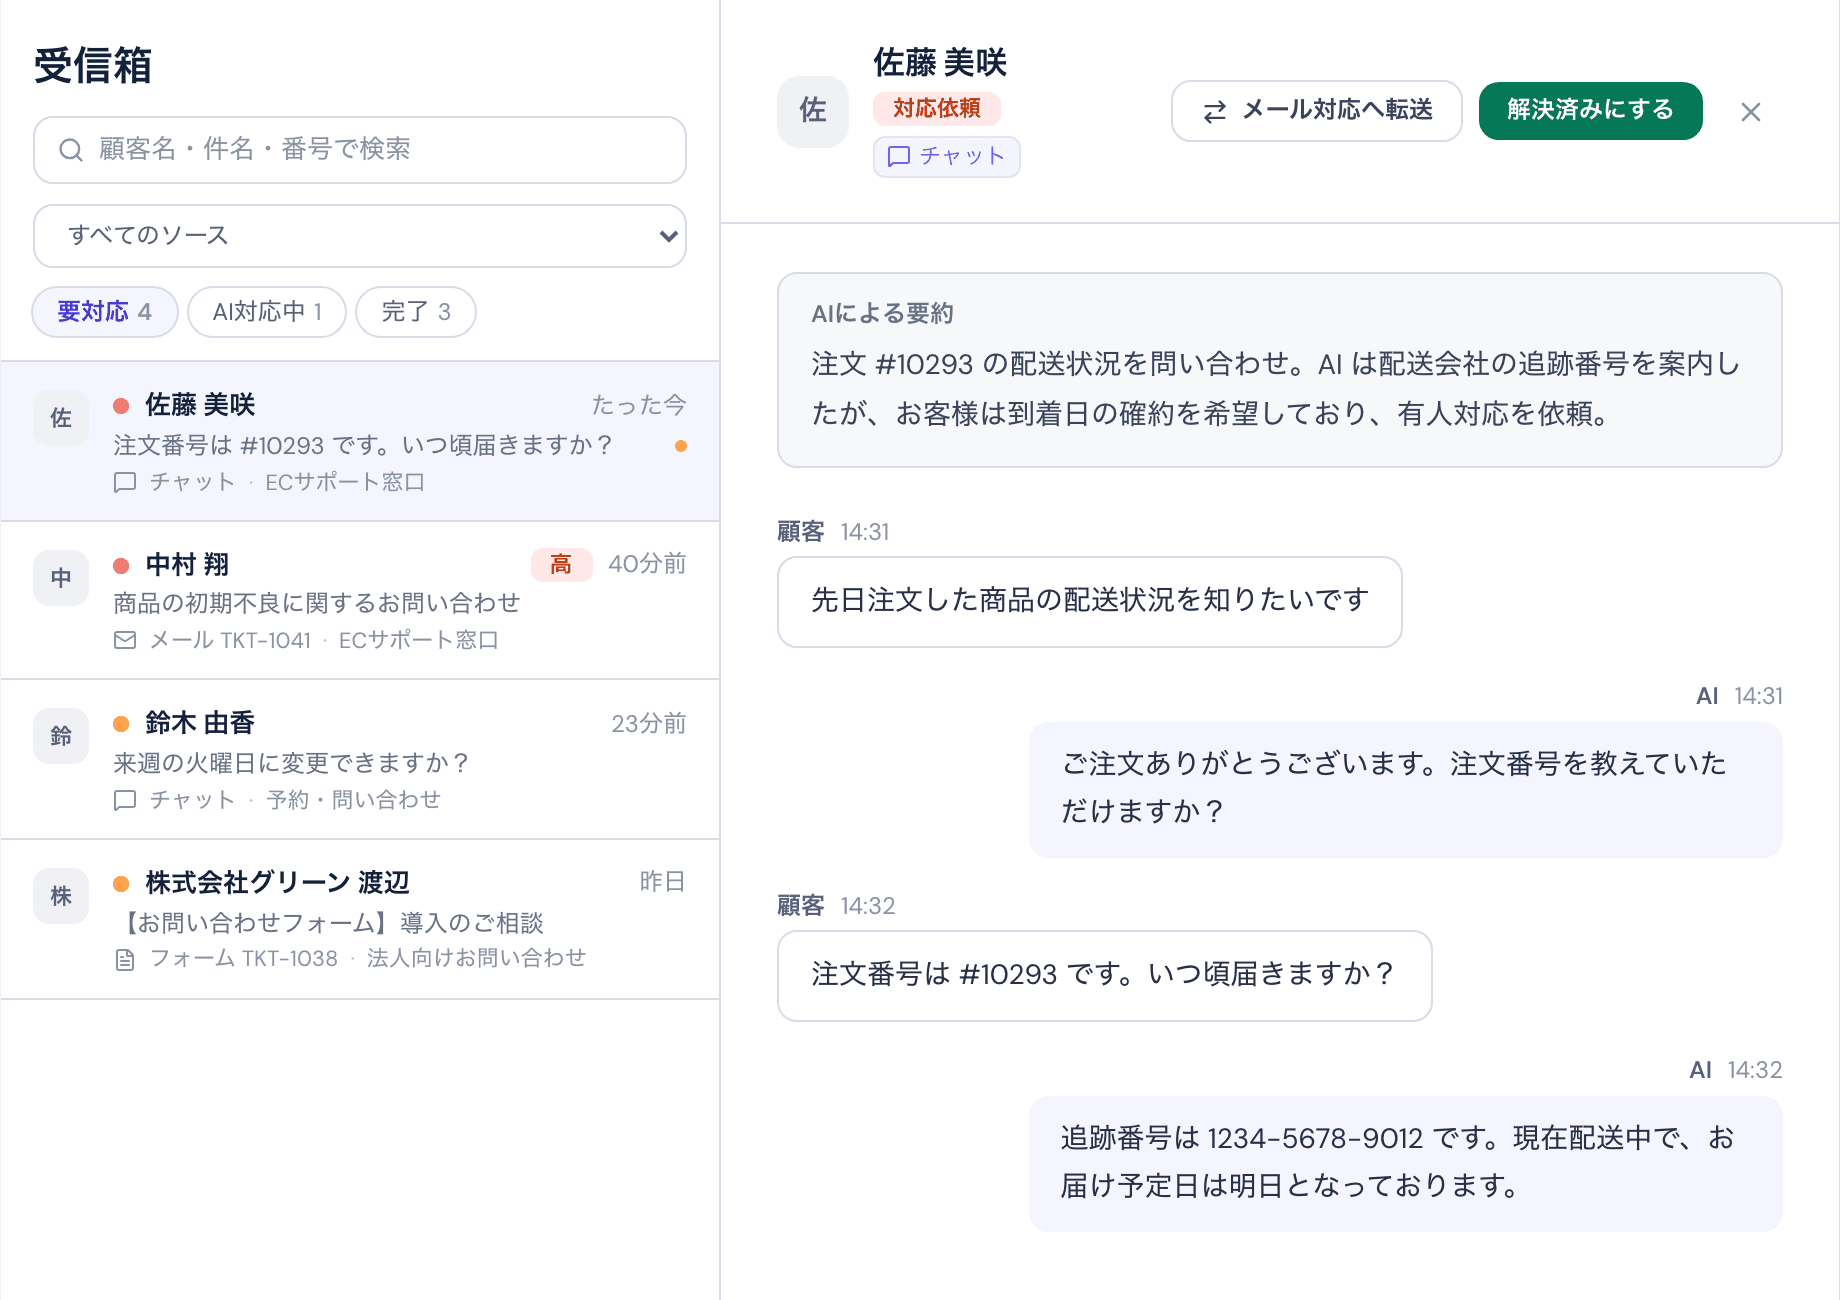This screenshot has width=1840, height=1300.
Task: Open the すべてのソース dropdown
Action: [360, 236]
